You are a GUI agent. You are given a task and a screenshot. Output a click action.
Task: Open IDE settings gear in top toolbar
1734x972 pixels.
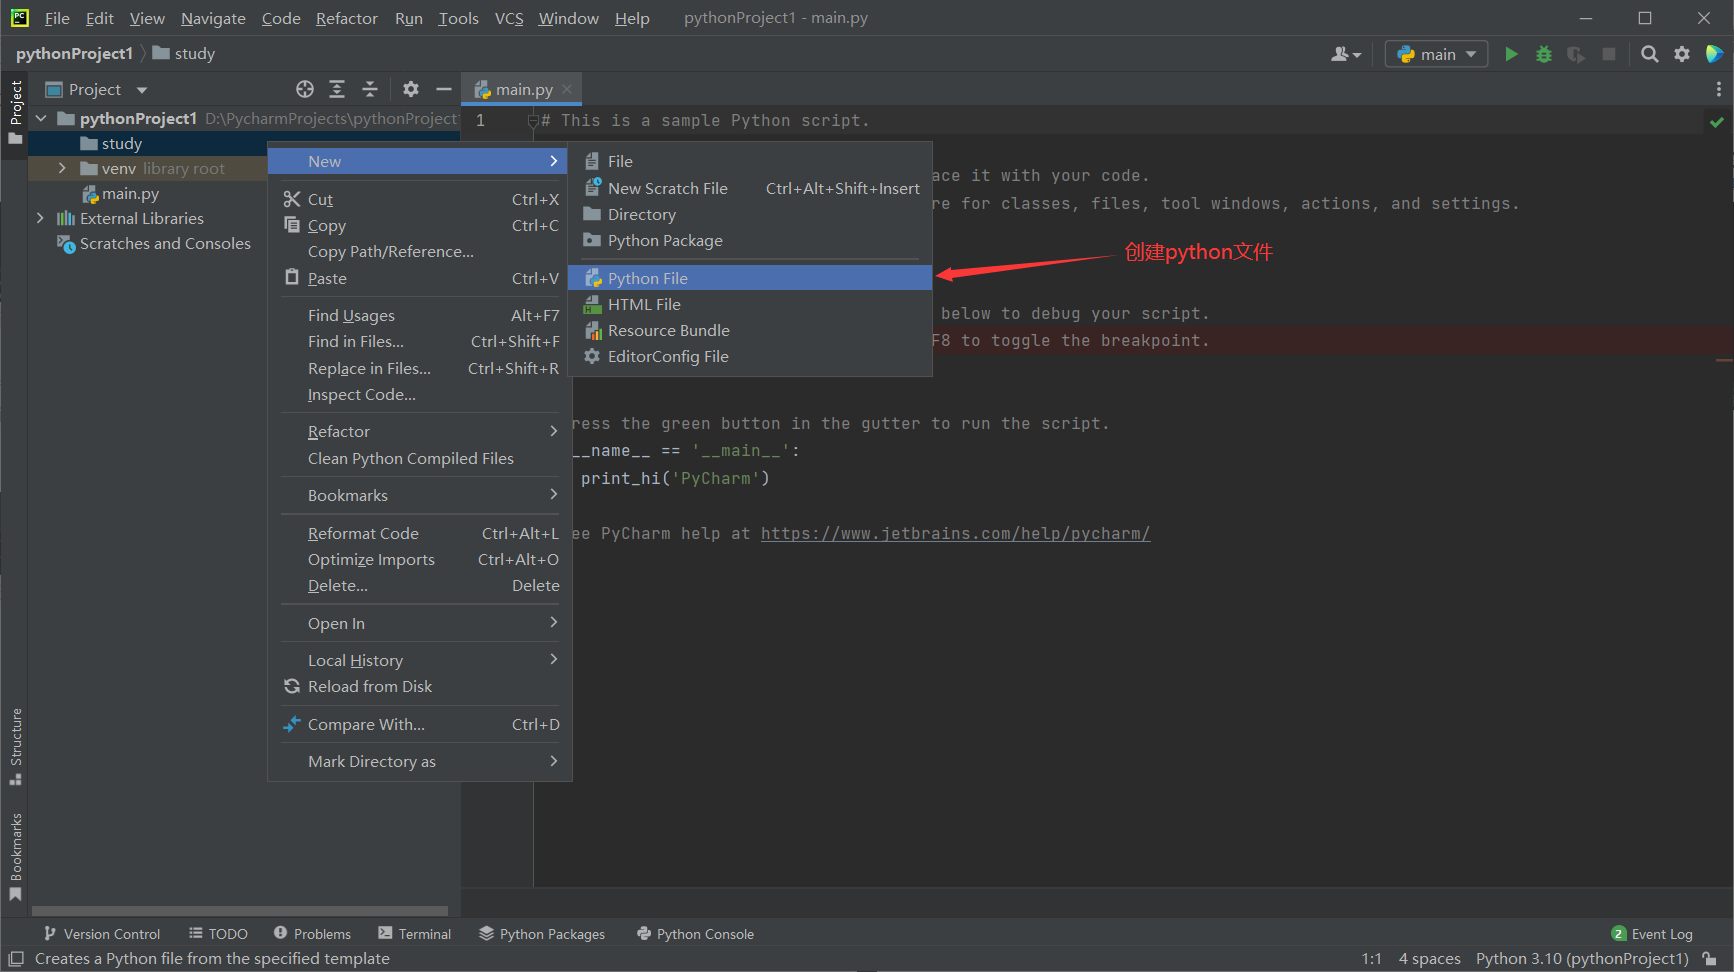[1682, 54]
